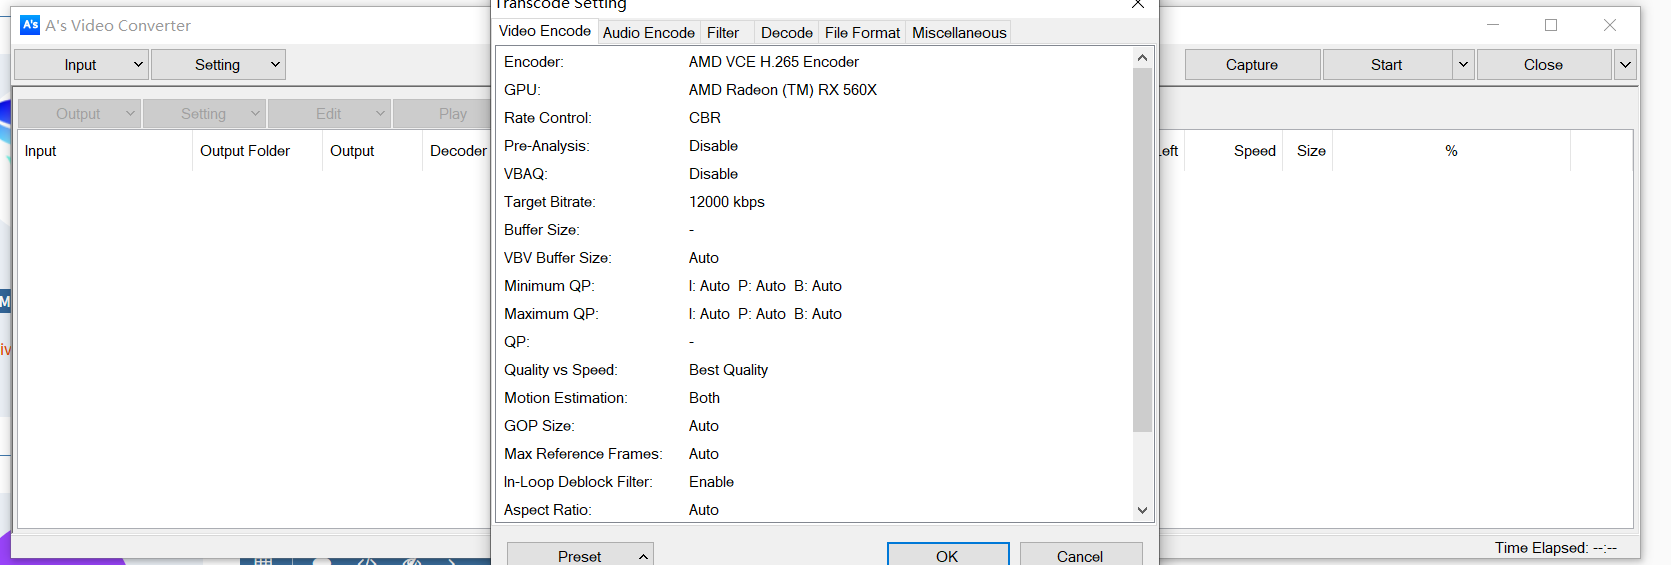Open the Filter tab
Image resolution: width=1671 pixels, height=565 pixels.
(x=722, y=33)
